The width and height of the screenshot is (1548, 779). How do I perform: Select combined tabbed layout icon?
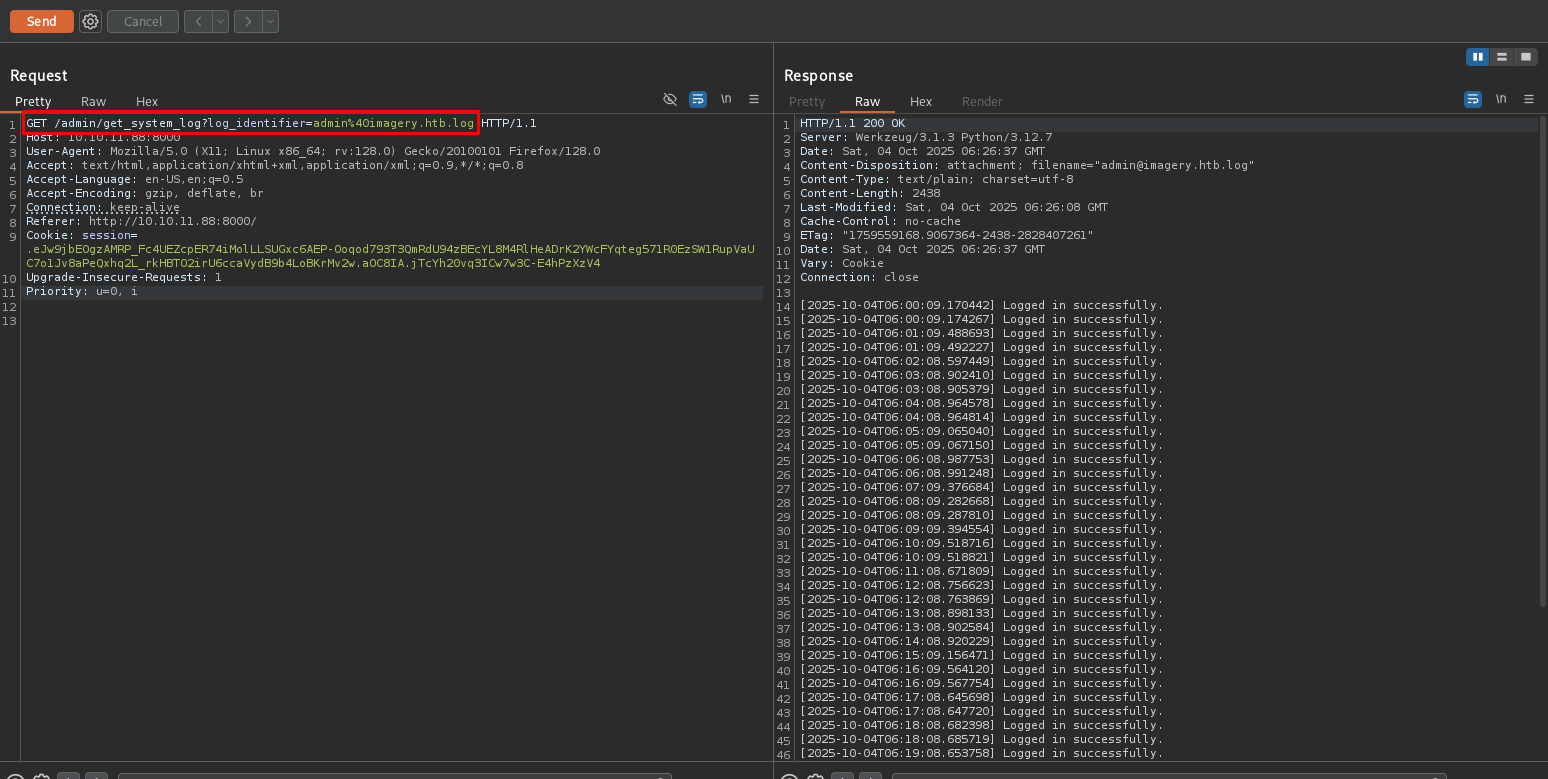[x=1525, y=57]
